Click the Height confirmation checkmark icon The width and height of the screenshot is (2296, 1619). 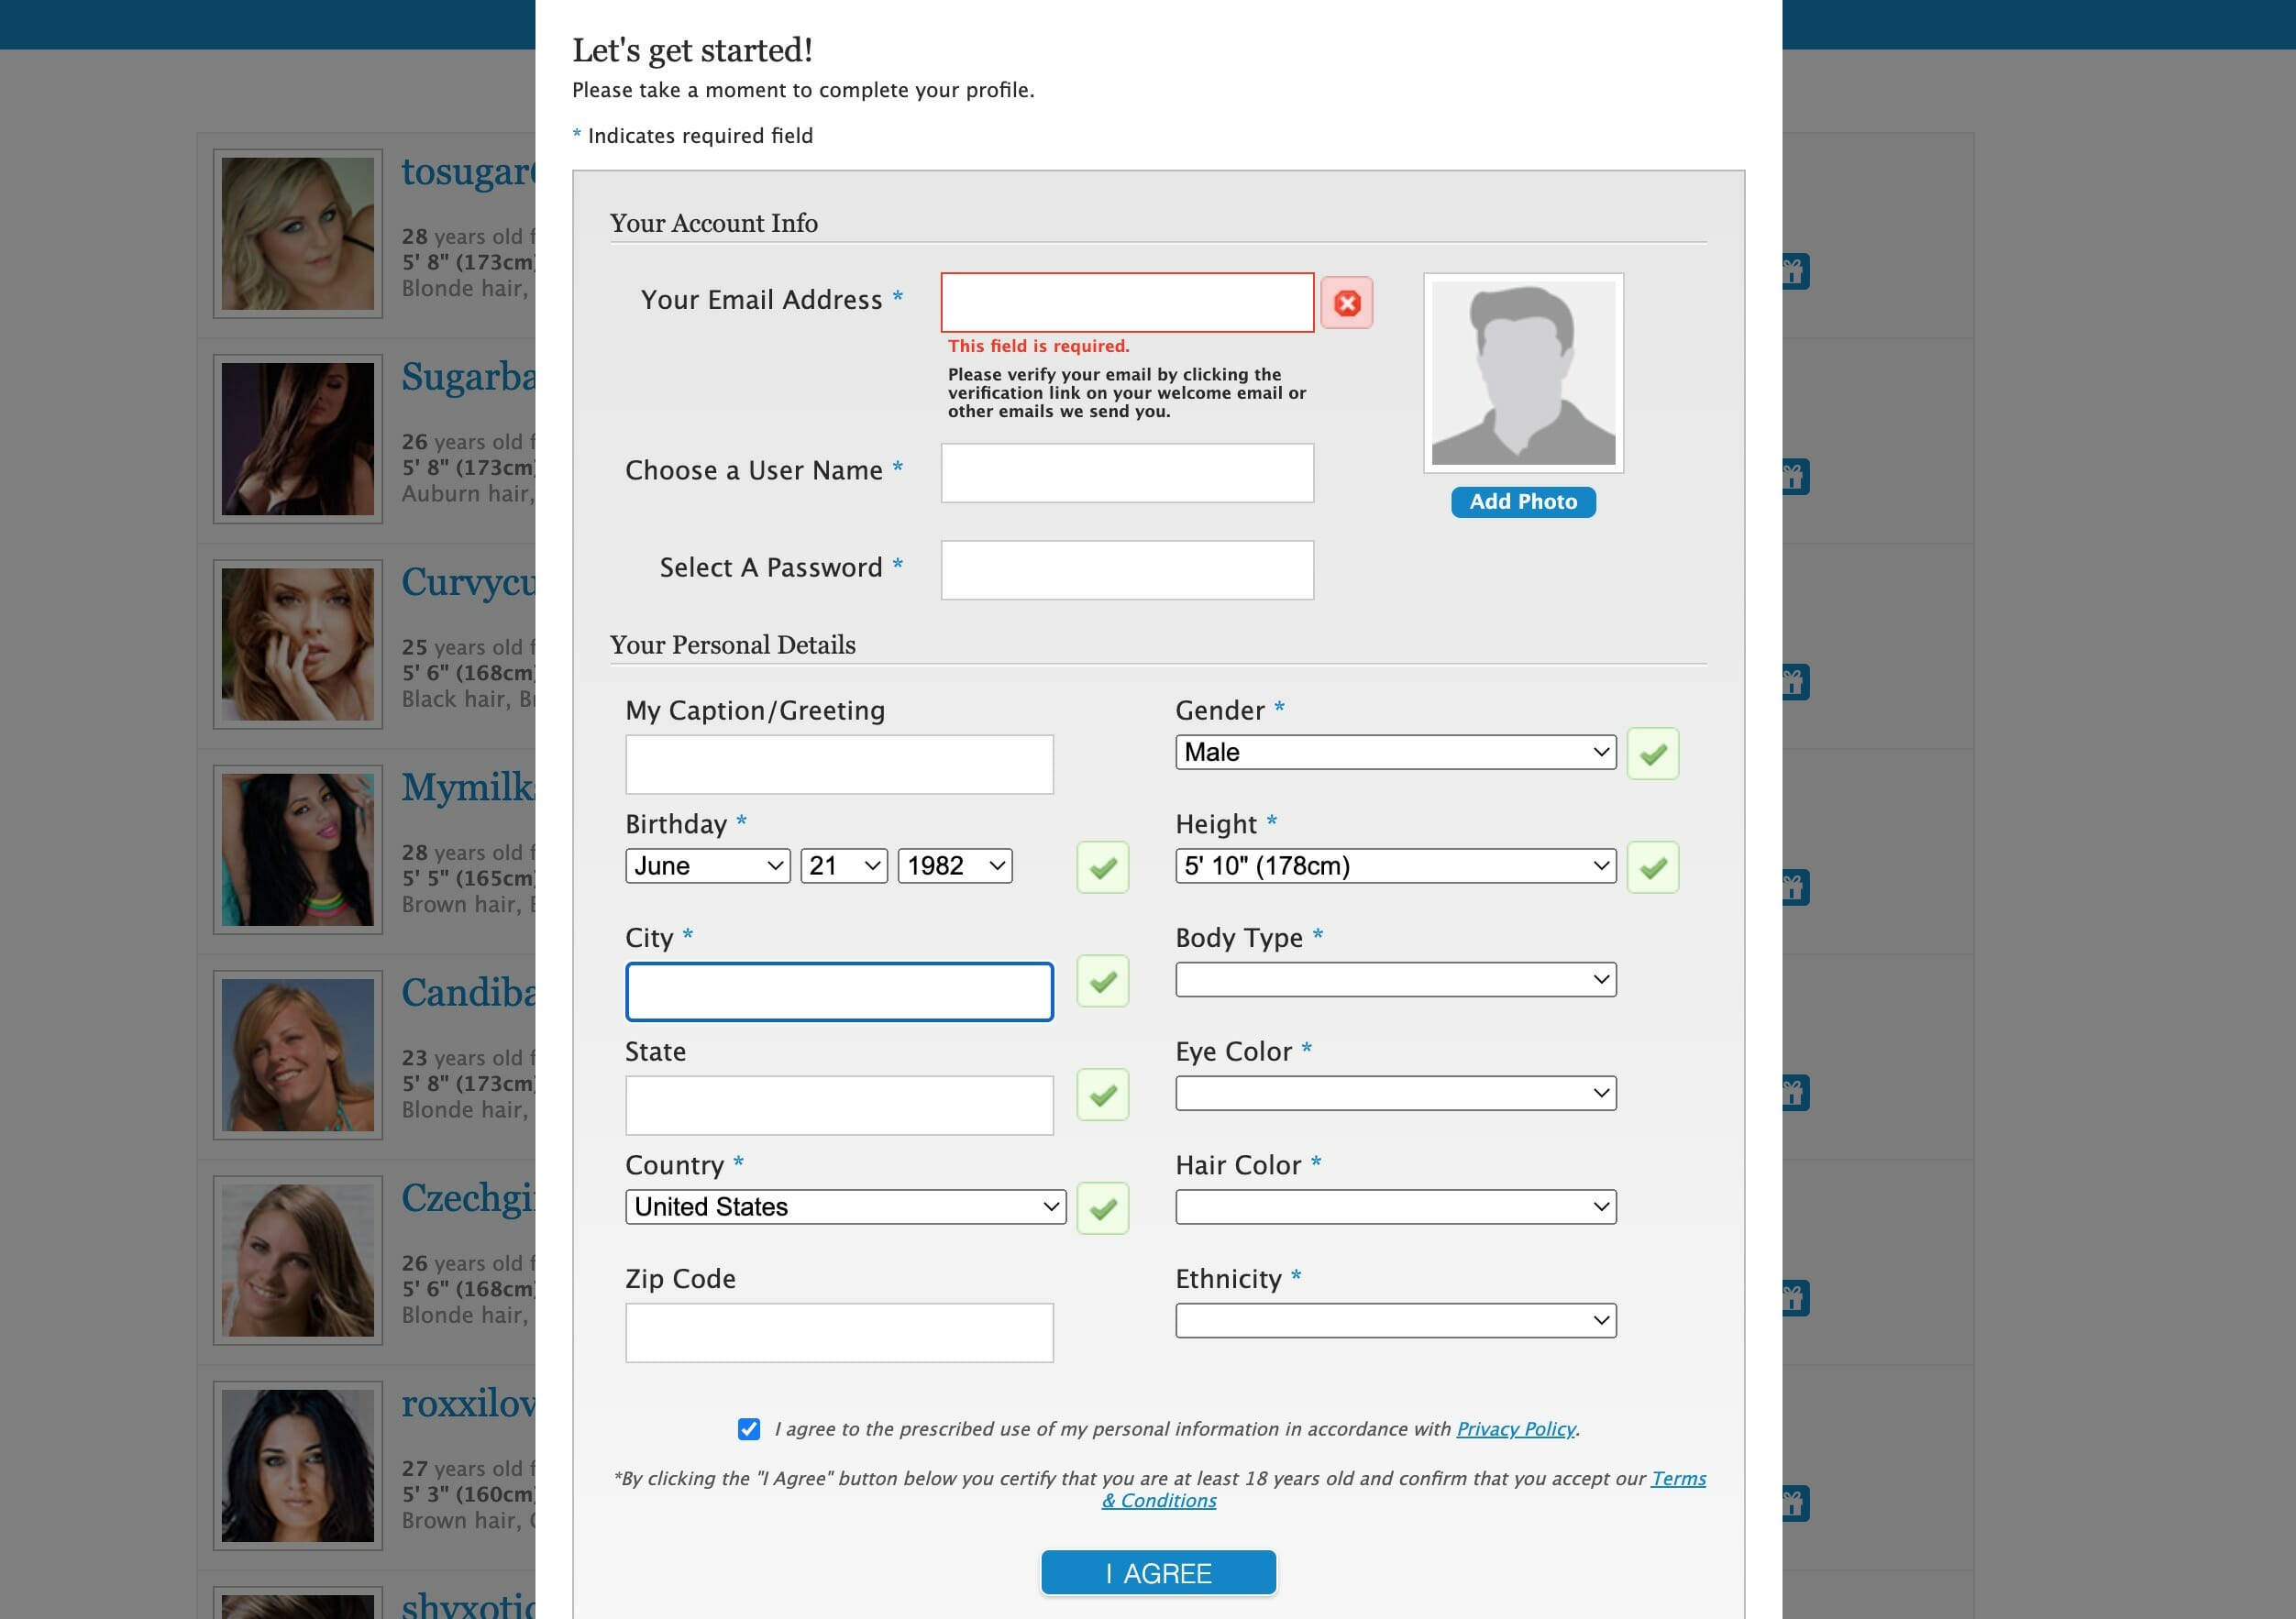(1652, 867)
